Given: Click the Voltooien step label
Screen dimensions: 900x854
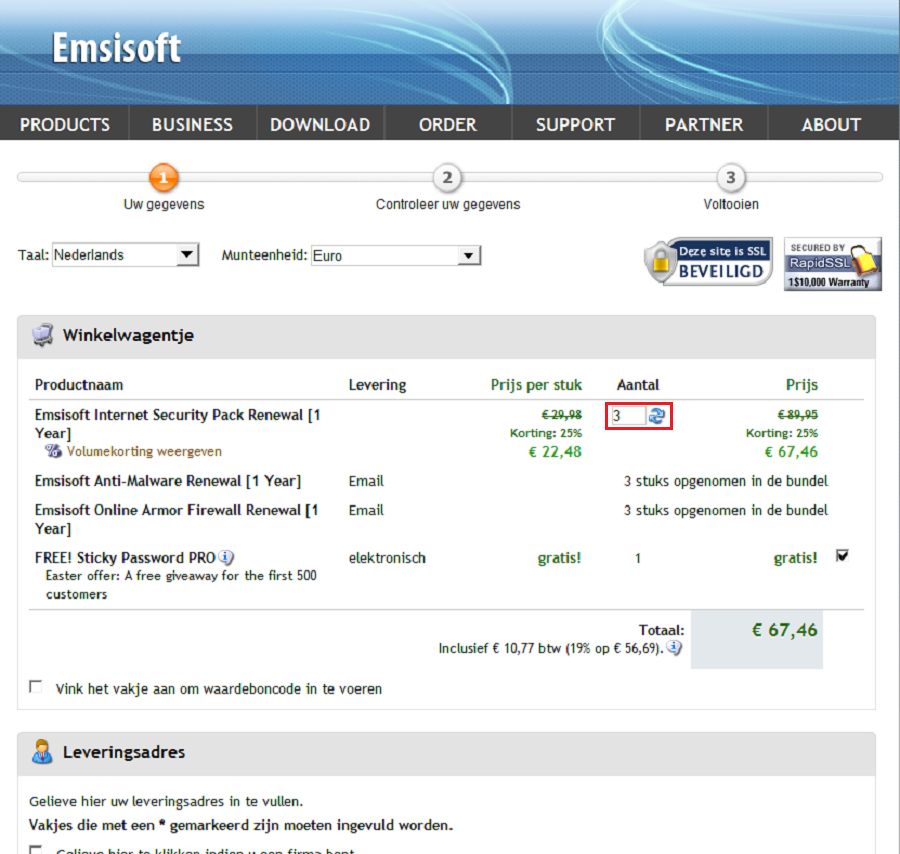Looking at the screenshot, I should 731,204.
